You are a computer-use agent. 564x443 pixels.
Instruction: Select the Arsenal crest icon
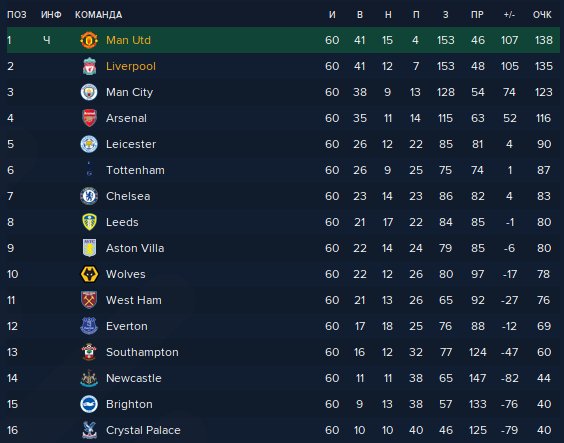click(x=89, y=118)
